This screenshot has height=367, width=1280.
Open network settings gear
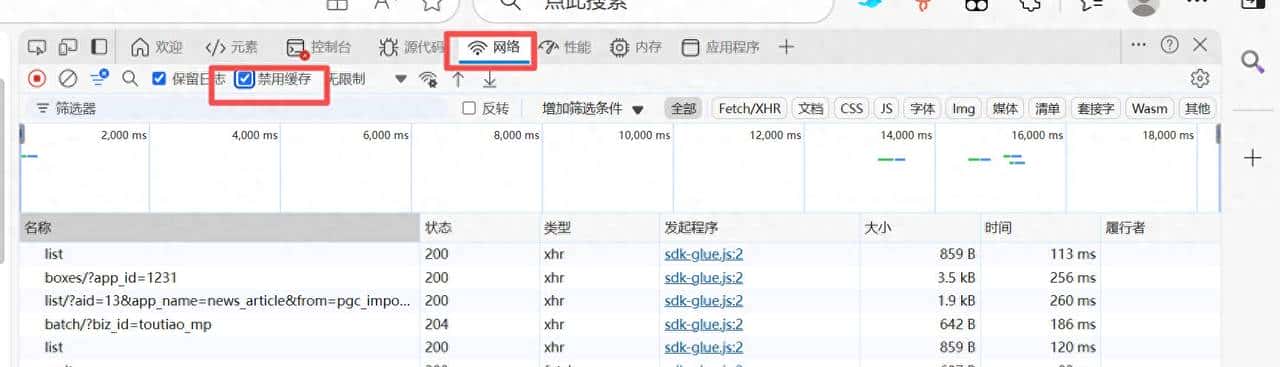pyautogui.click(x=1200, y=78)
